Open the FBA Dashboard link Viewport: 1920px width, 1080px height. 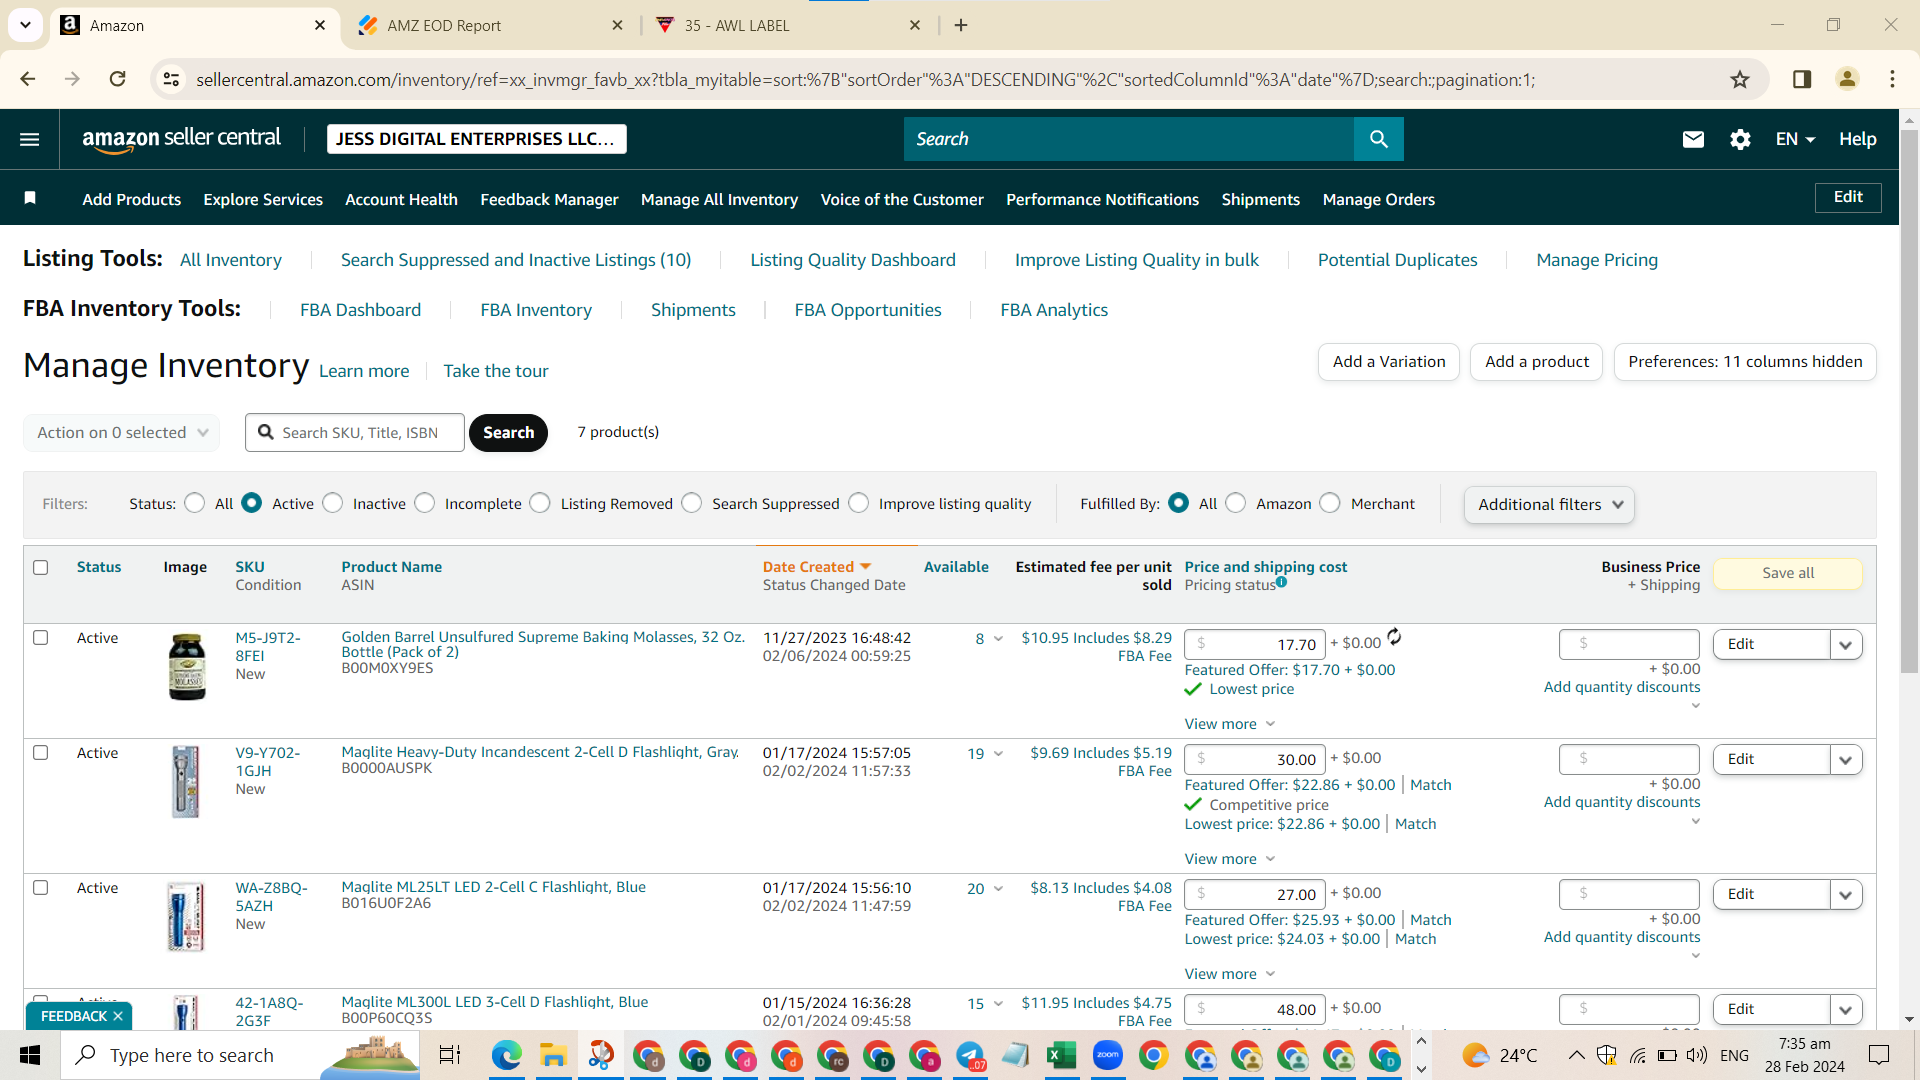point(360,310)
